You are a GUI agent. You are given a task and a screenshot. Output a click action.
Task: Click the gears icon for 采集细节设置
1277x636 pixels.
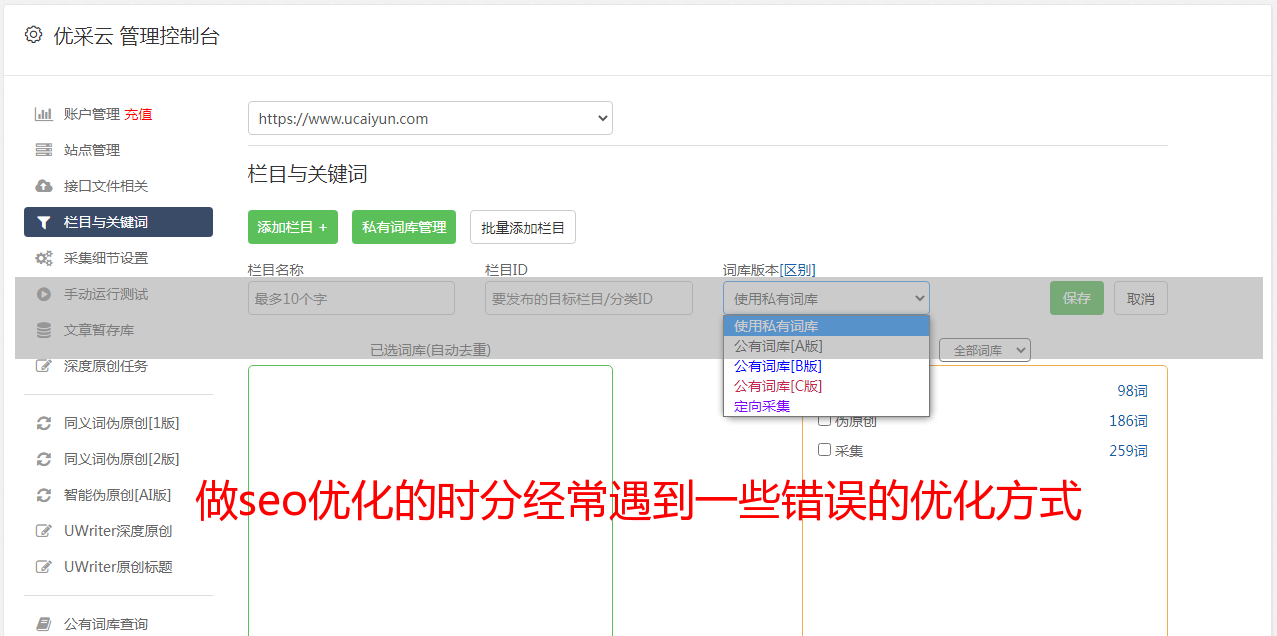44,258
